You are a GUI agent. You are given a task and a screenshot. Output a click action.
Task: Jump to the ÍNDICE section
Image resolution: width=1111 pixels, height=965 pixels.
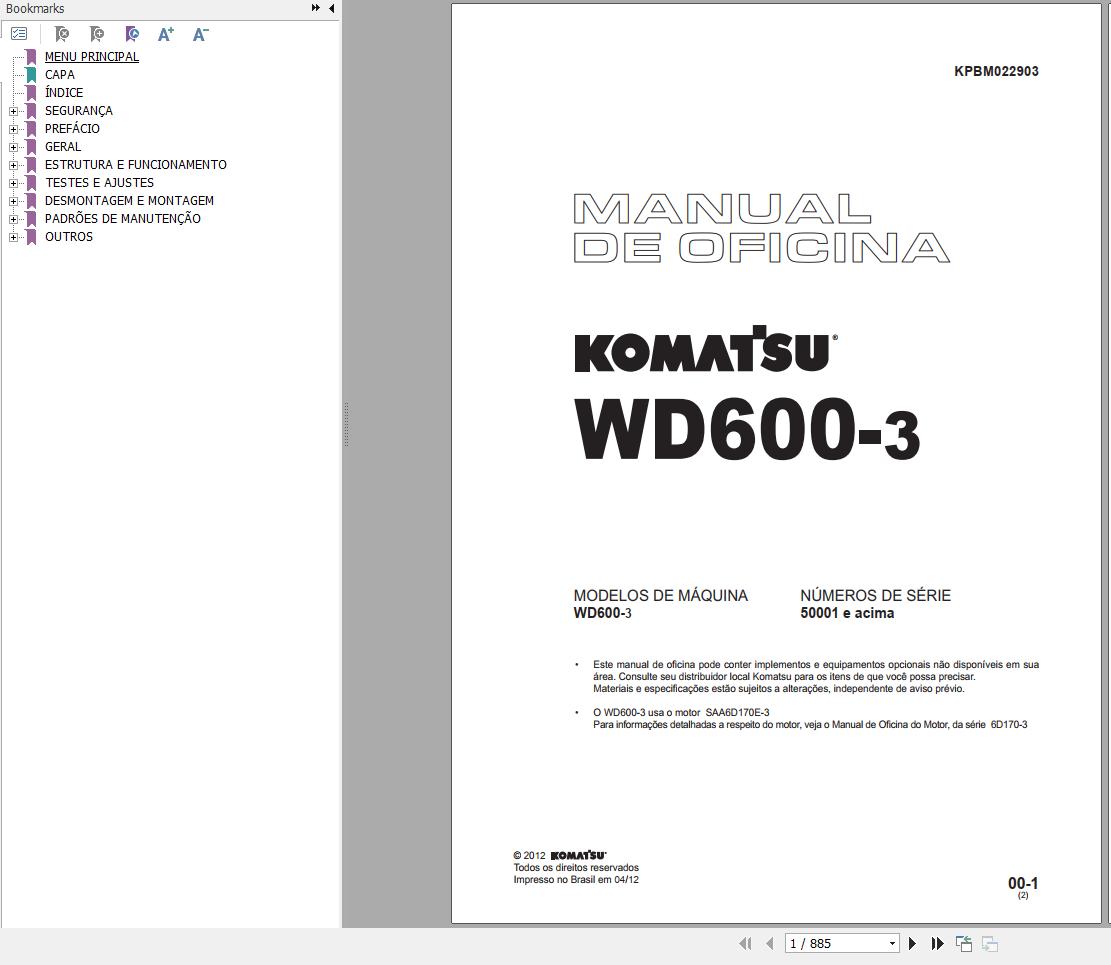pos(64,92)
